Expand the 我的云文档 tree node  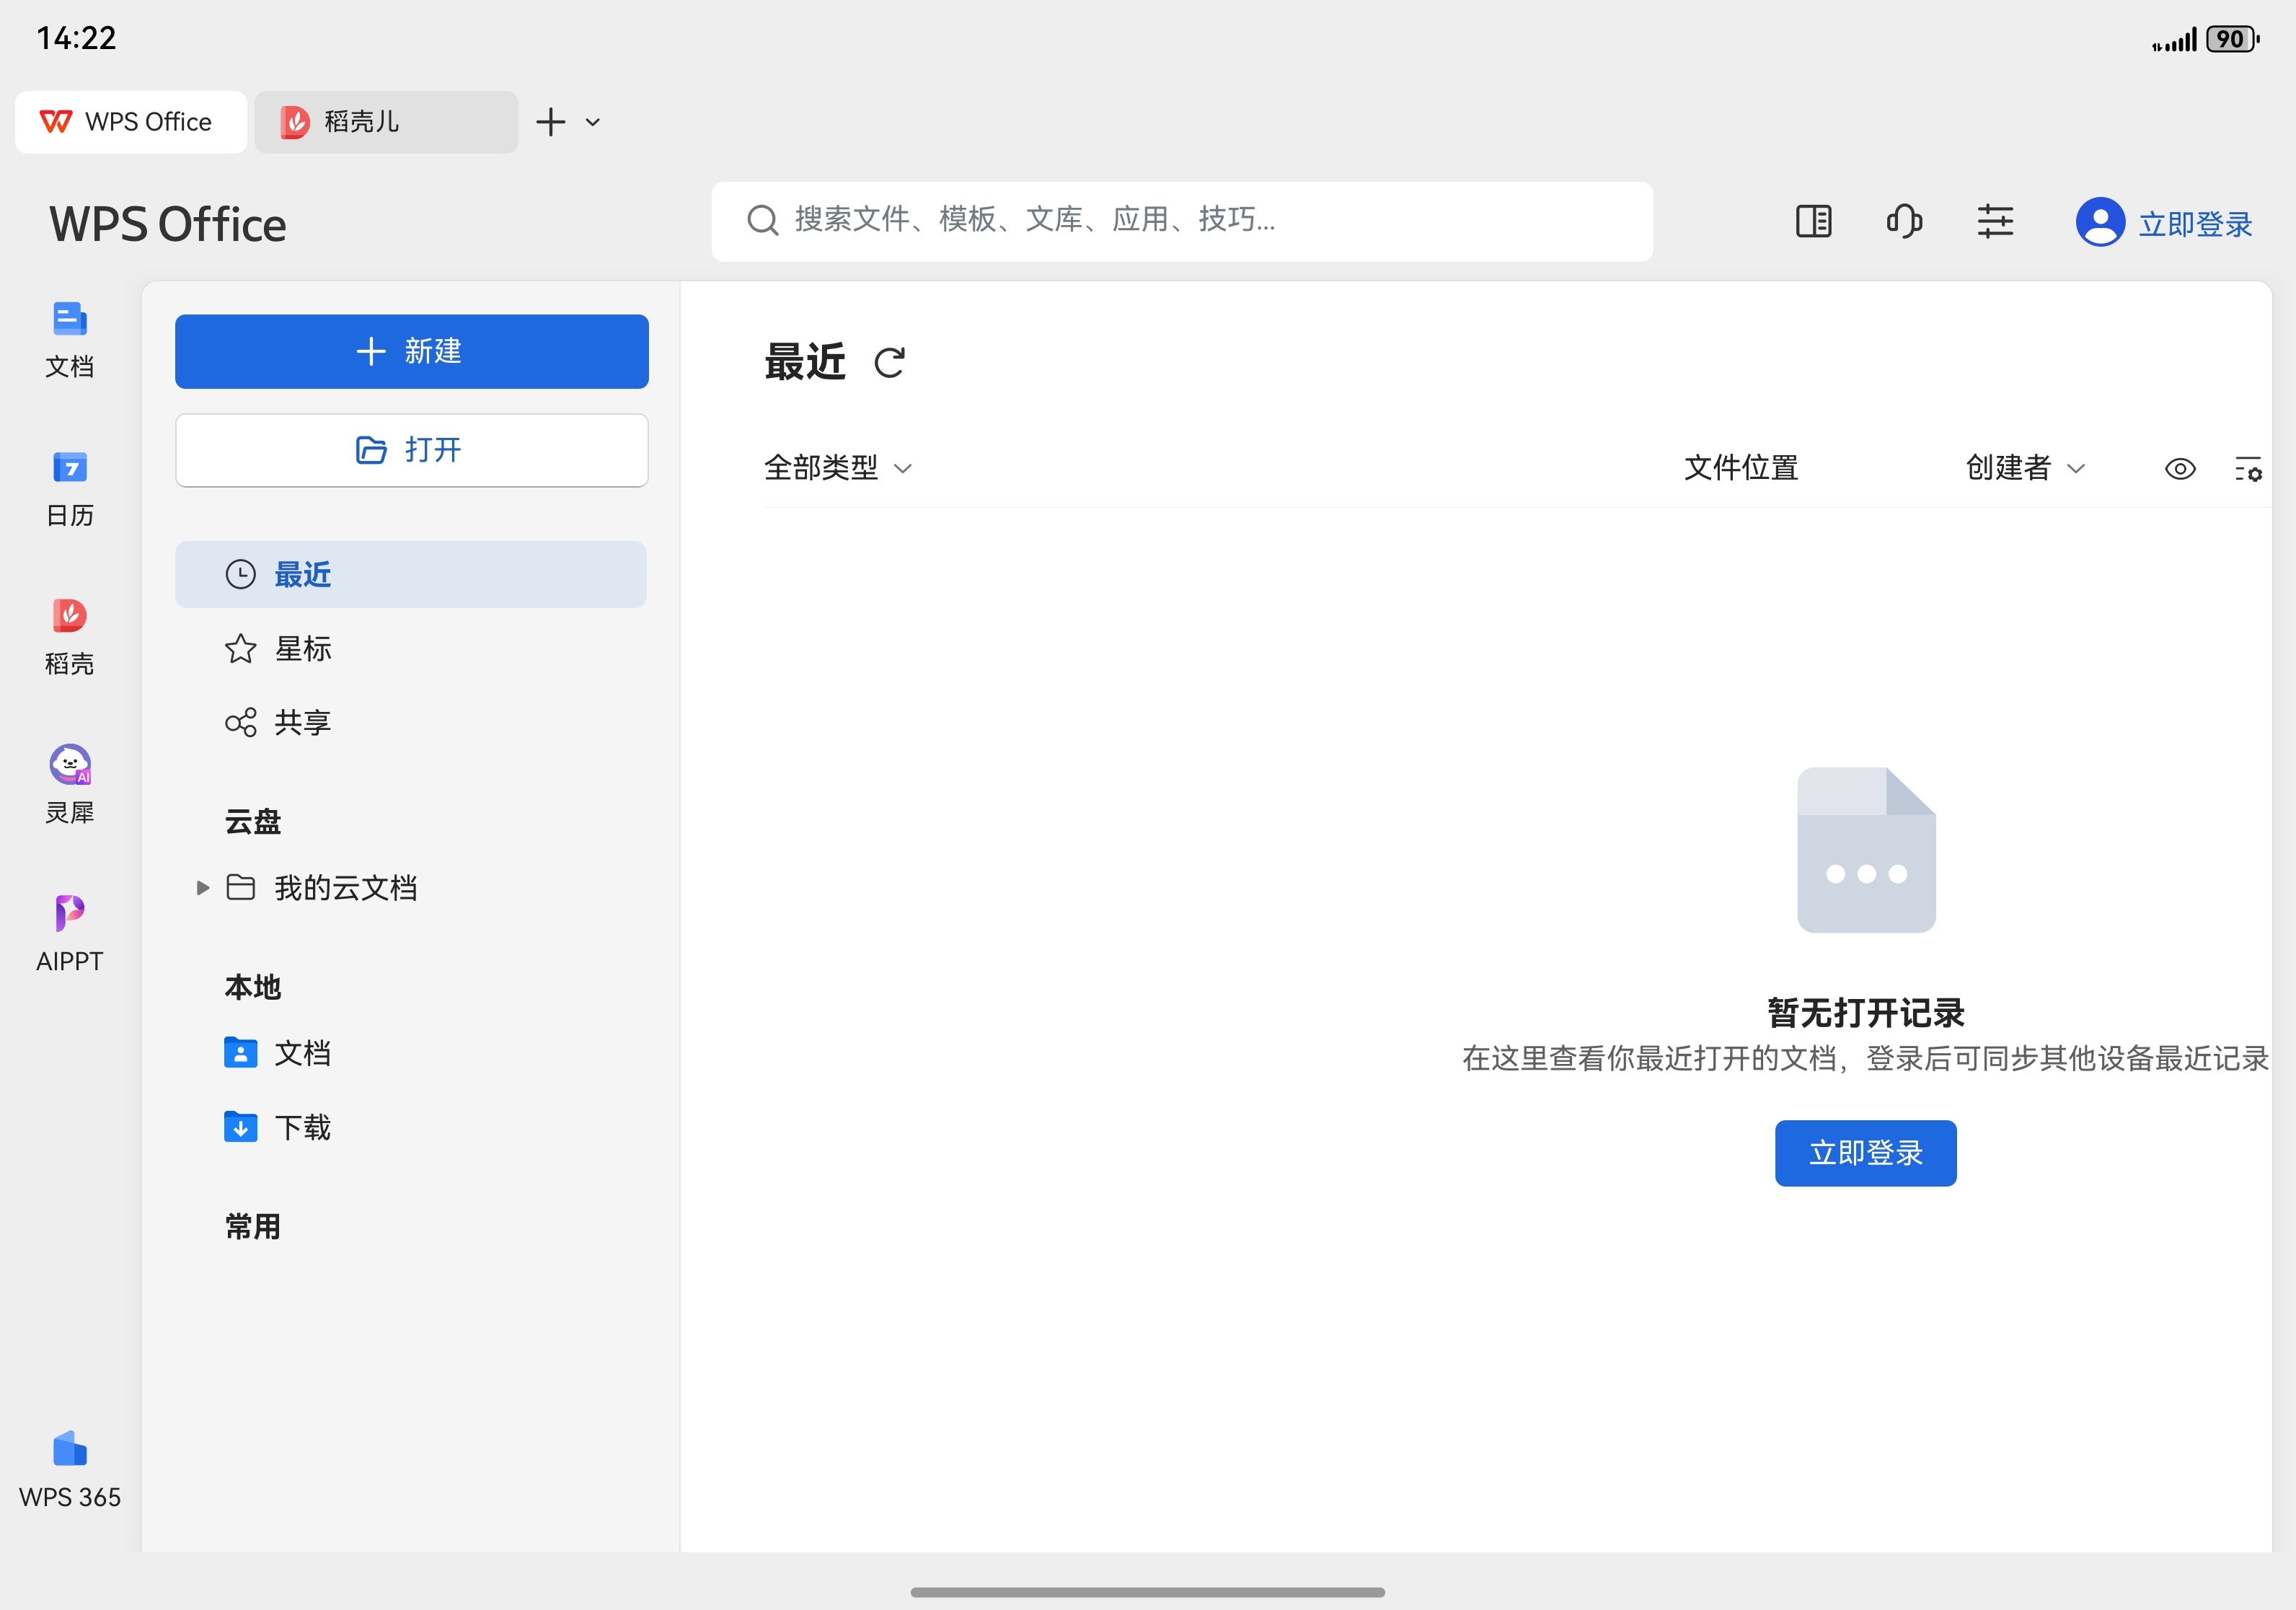[202, 888]
